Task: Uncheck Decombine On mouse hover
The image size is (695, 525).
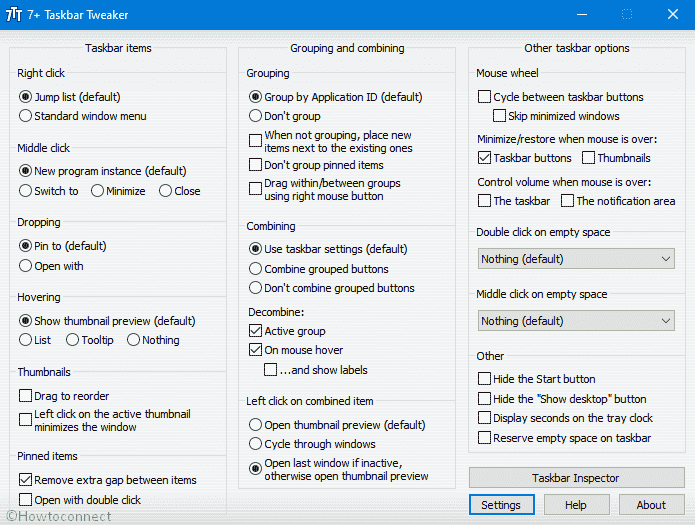Action: point(255,350)
